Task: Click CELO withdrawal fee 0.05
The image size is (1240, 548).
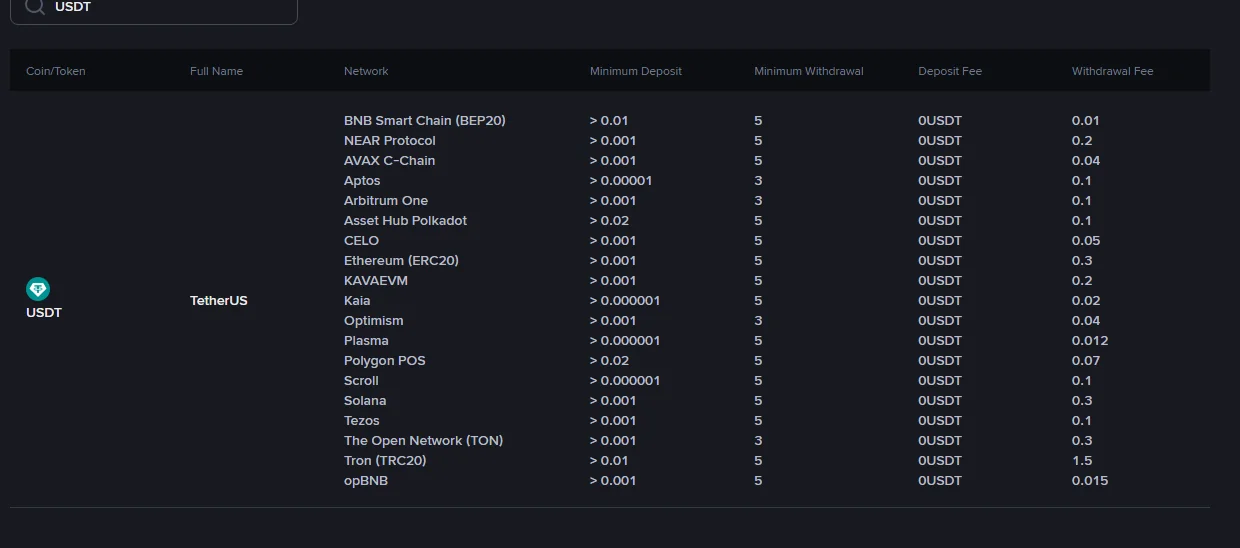Action: pos(1086,240)
